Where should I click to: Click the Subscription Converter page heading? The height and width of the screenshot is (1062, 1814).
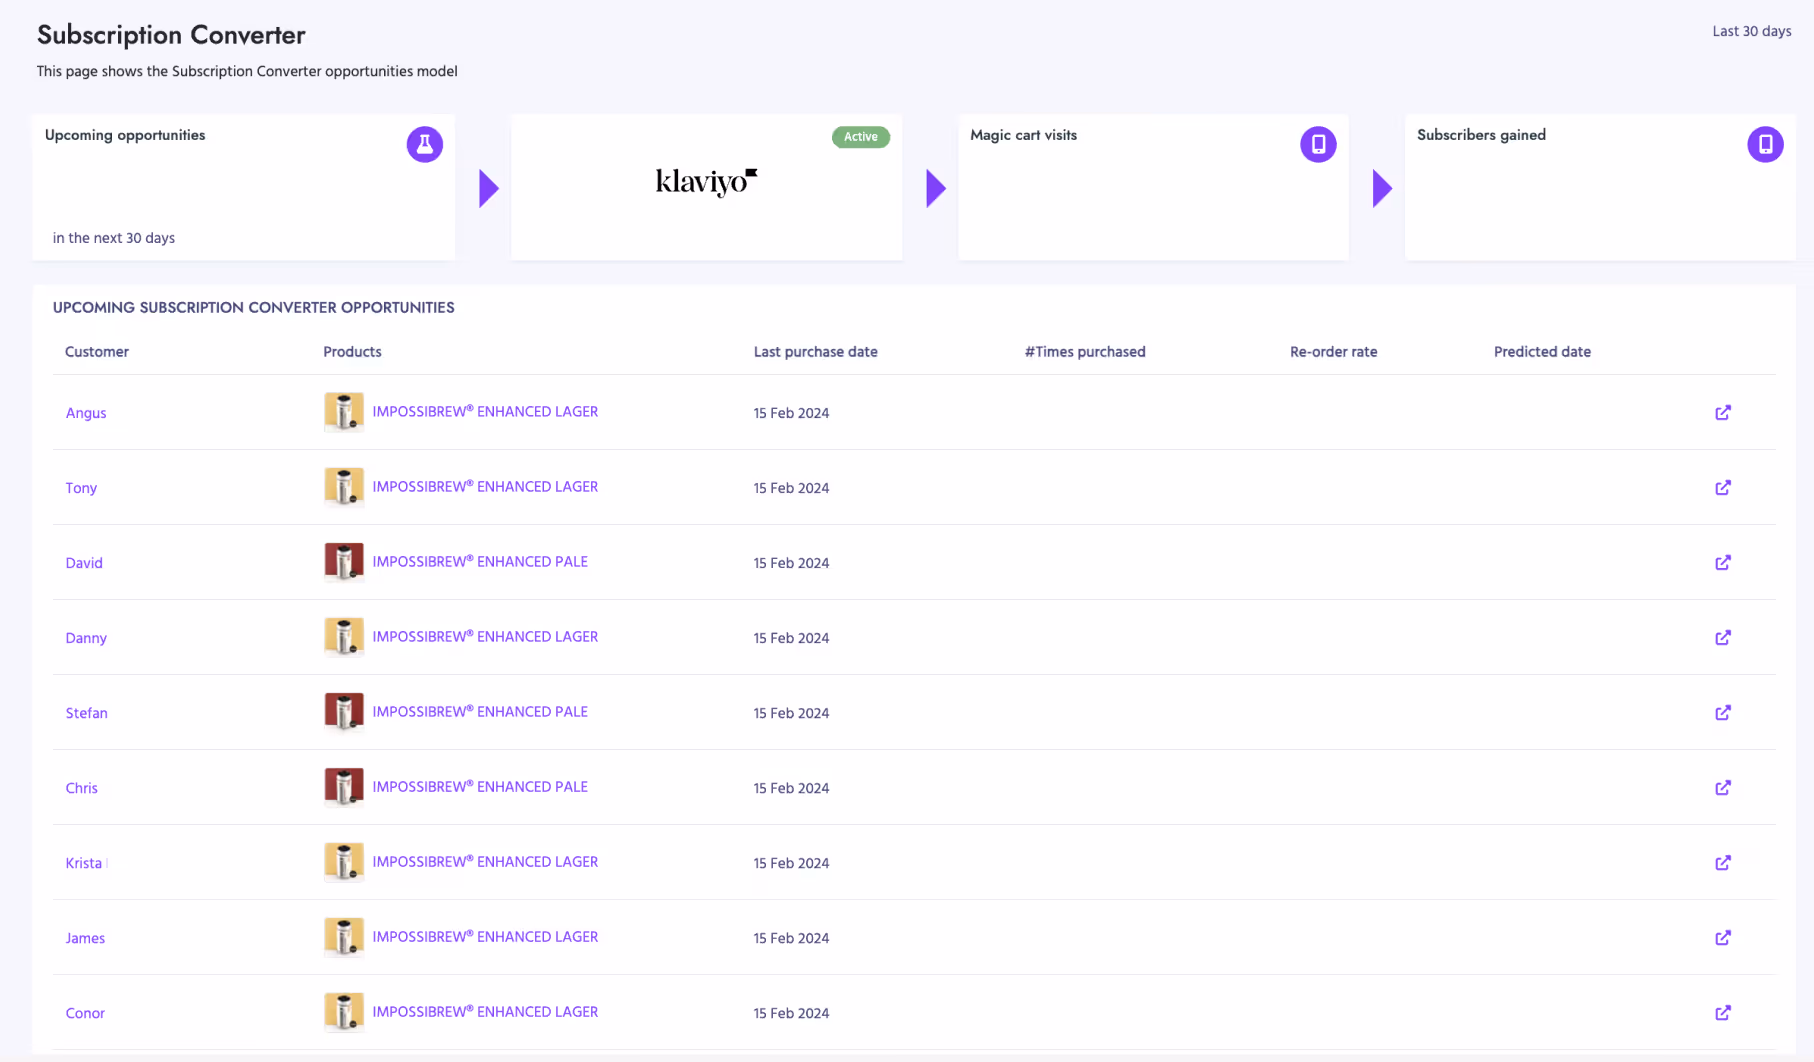pos(171,35)
